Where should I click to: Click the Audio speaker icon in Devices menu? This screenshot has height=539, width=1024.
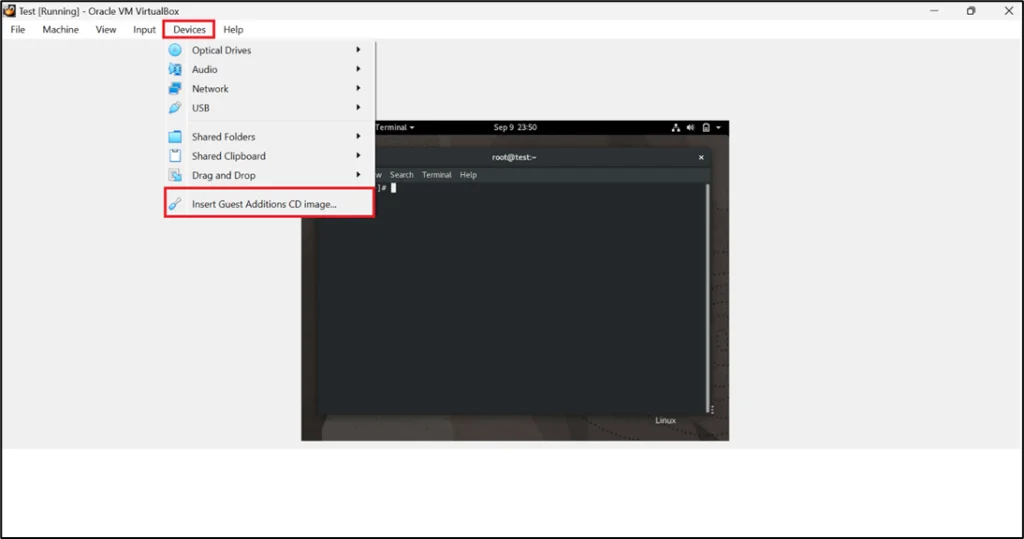[x=175, y=69]
